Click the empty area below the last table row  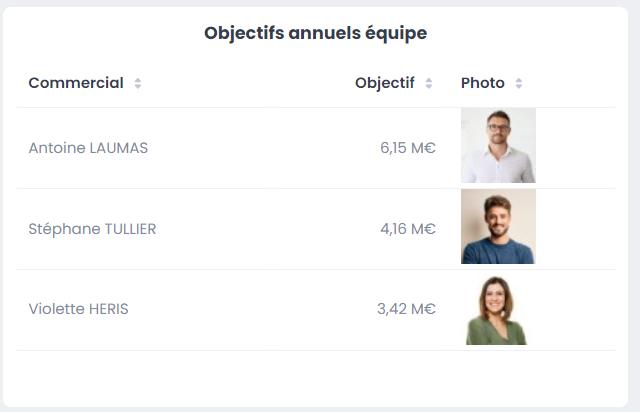click(x=316, y=377)
